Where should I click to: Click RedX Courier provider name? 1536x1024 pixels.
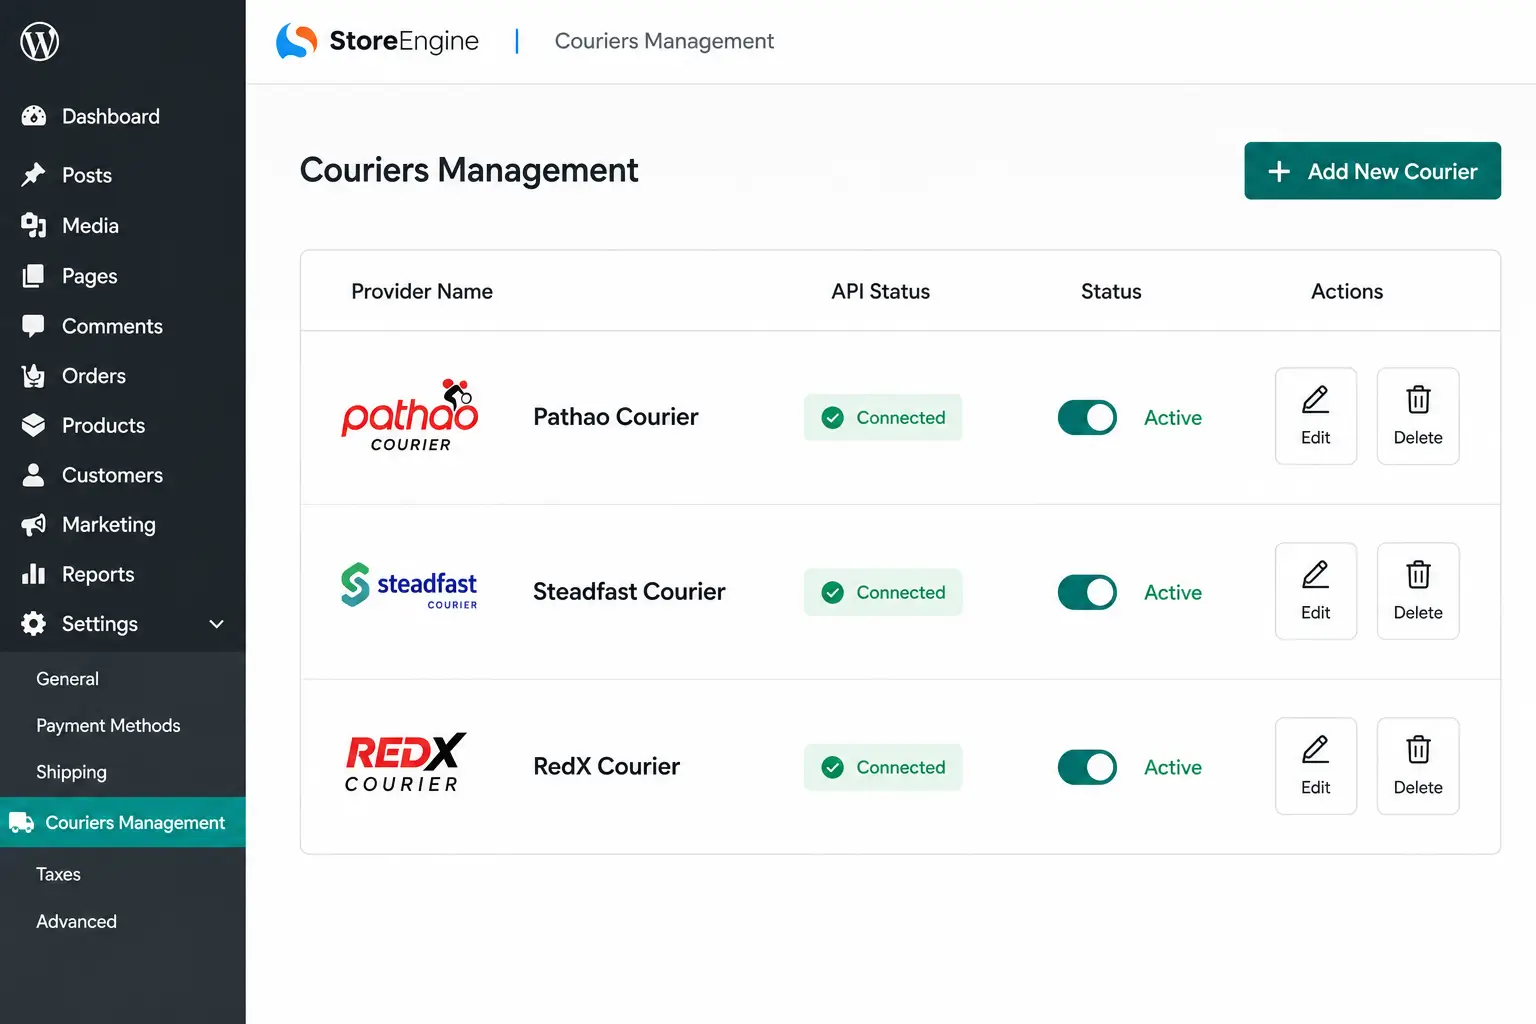(x=607, y=767)
